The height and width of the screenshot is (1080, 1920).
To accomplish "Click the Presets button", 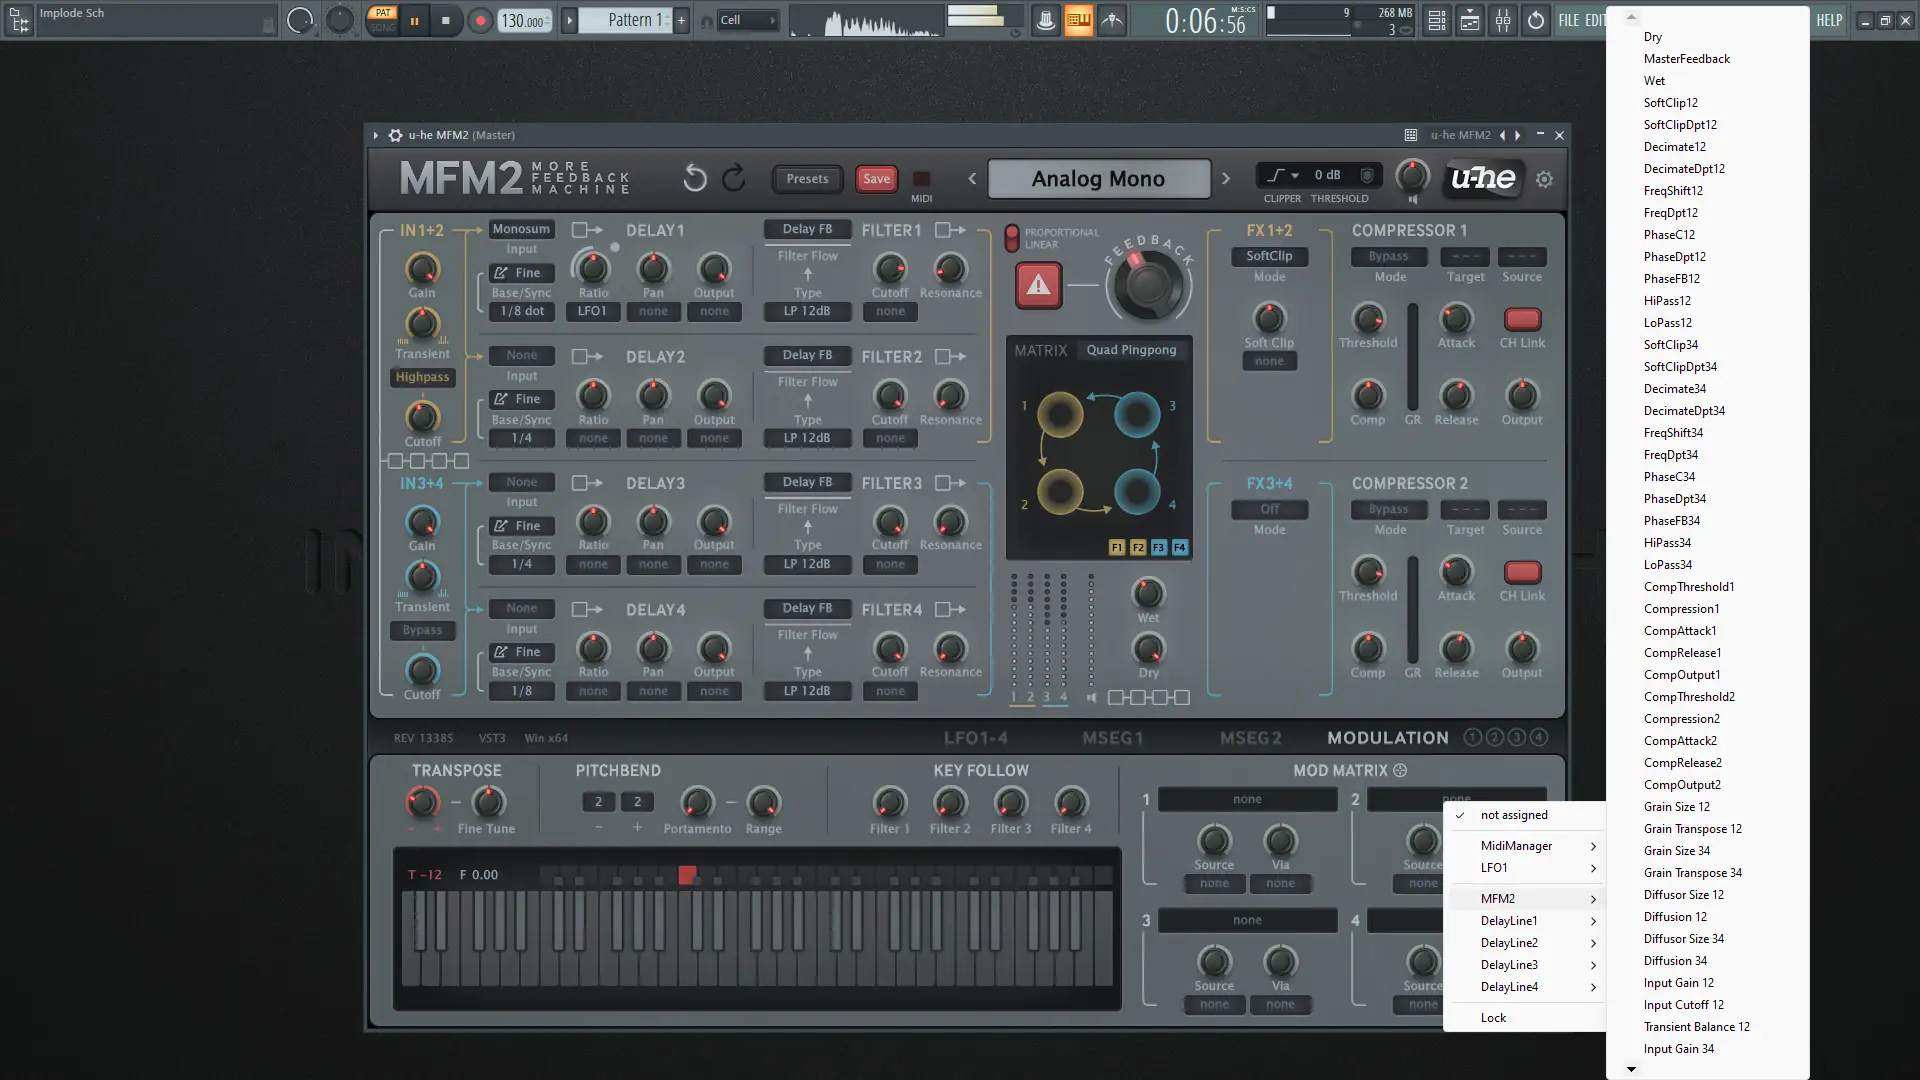I will point(807,179).
